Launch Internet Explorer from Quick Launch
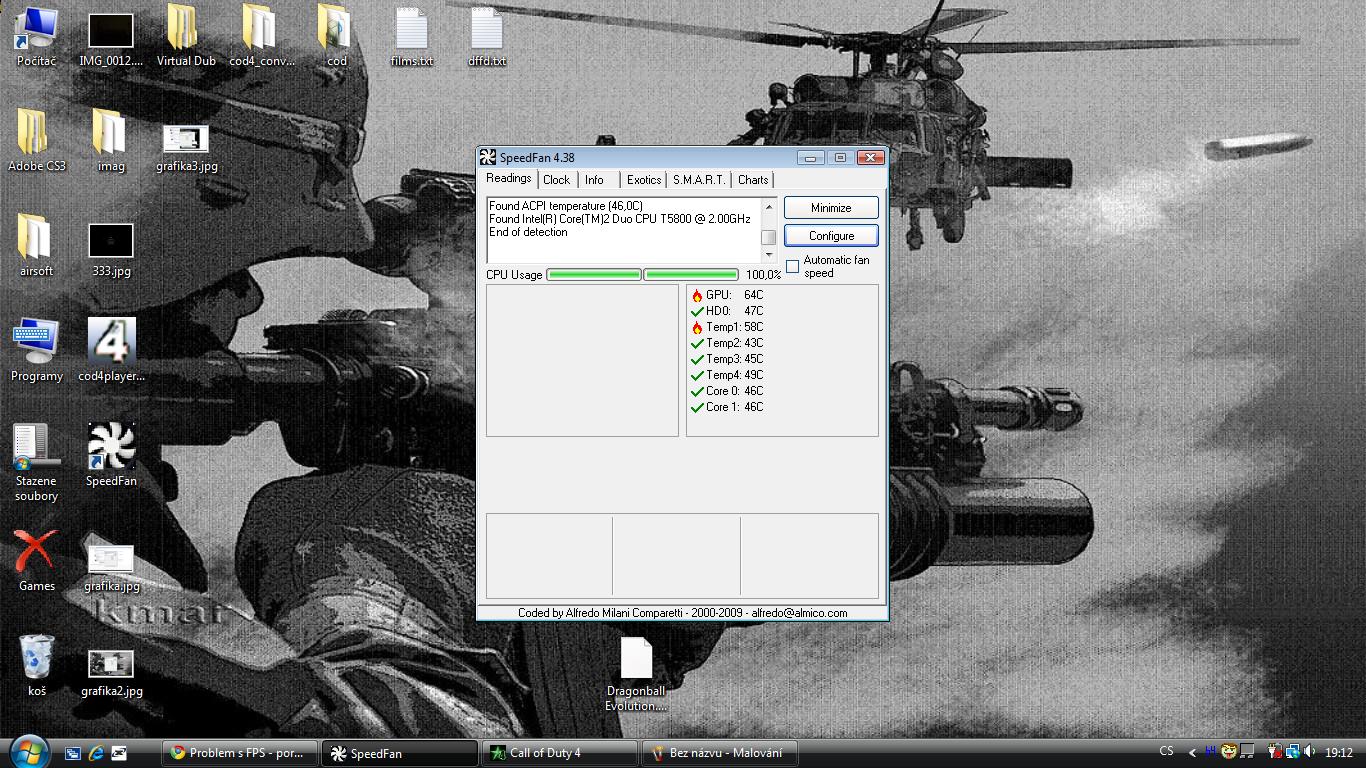Screen dimensions: 1366x768 pyautogui.click(x=96, y=753)
